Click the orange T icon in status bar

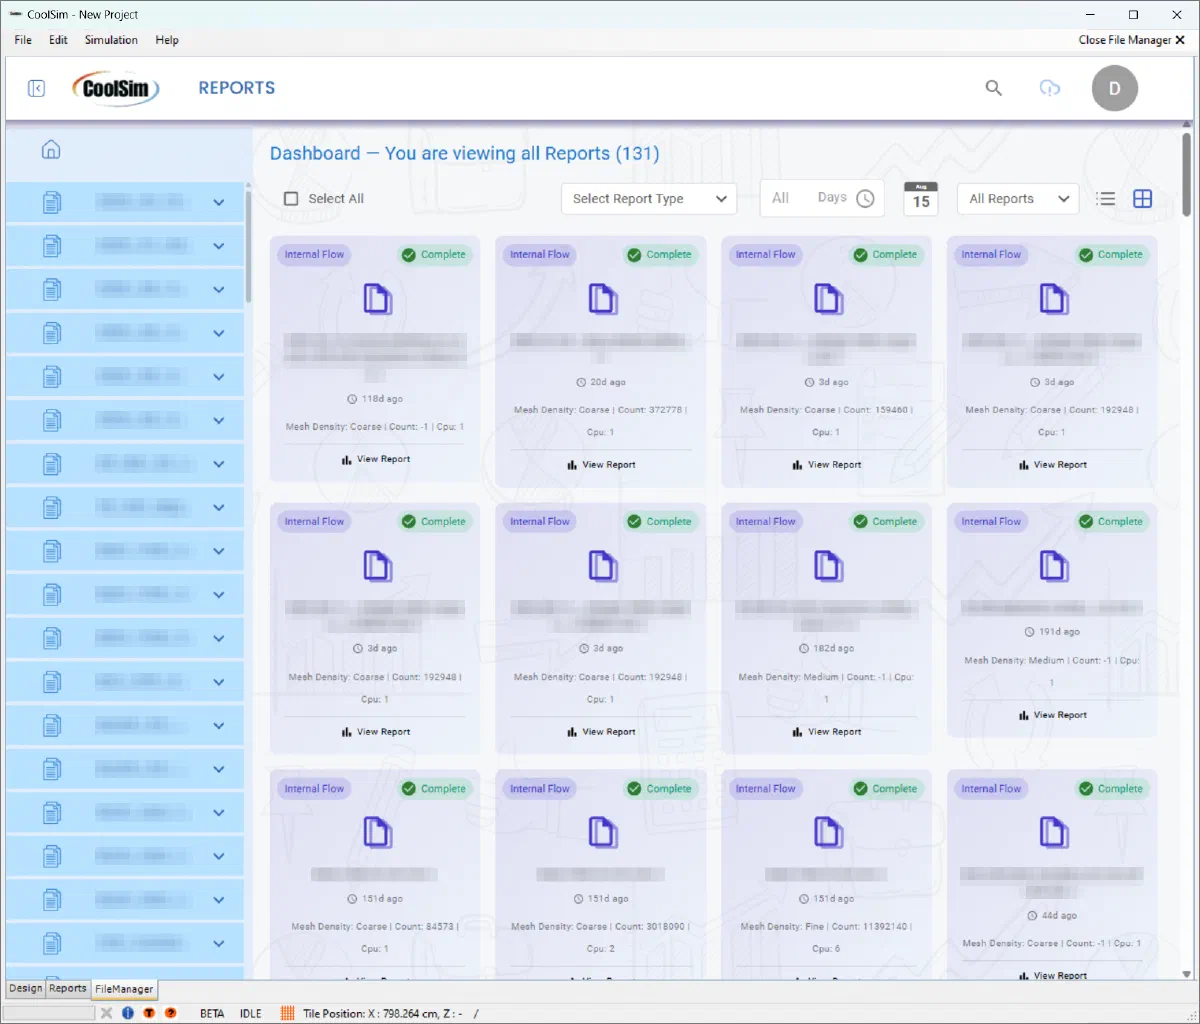(x=149, y=1013)
